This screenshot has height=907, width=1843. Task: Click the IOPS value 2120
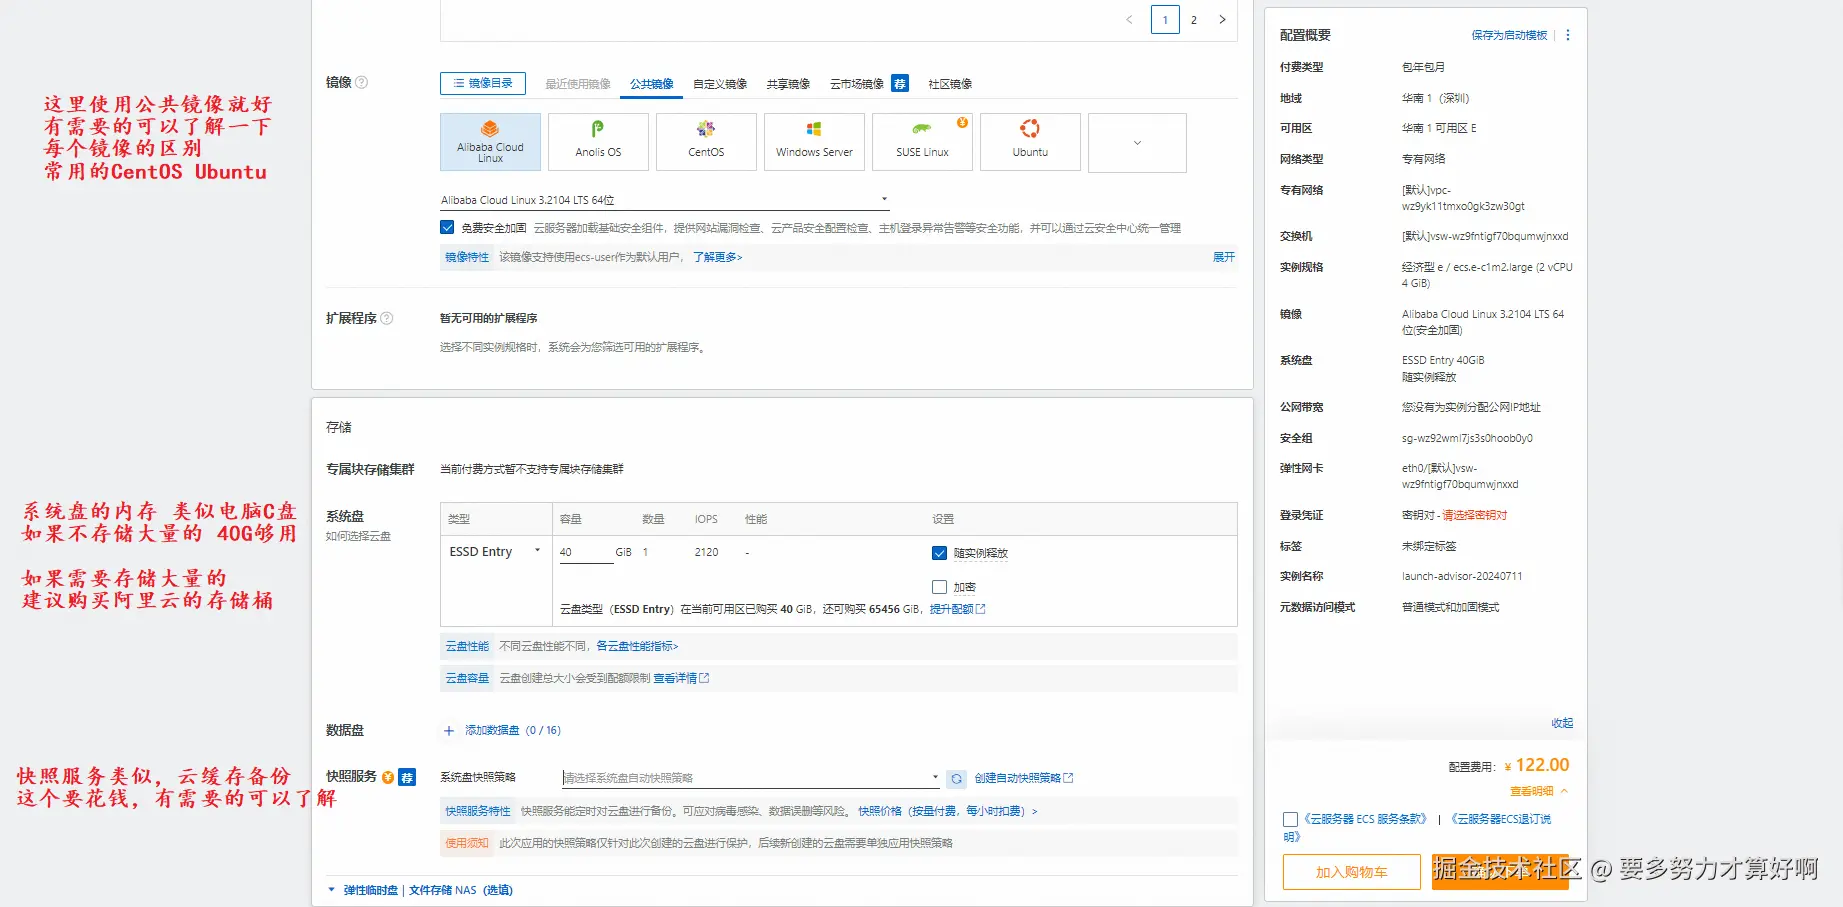tap(706, 552)
